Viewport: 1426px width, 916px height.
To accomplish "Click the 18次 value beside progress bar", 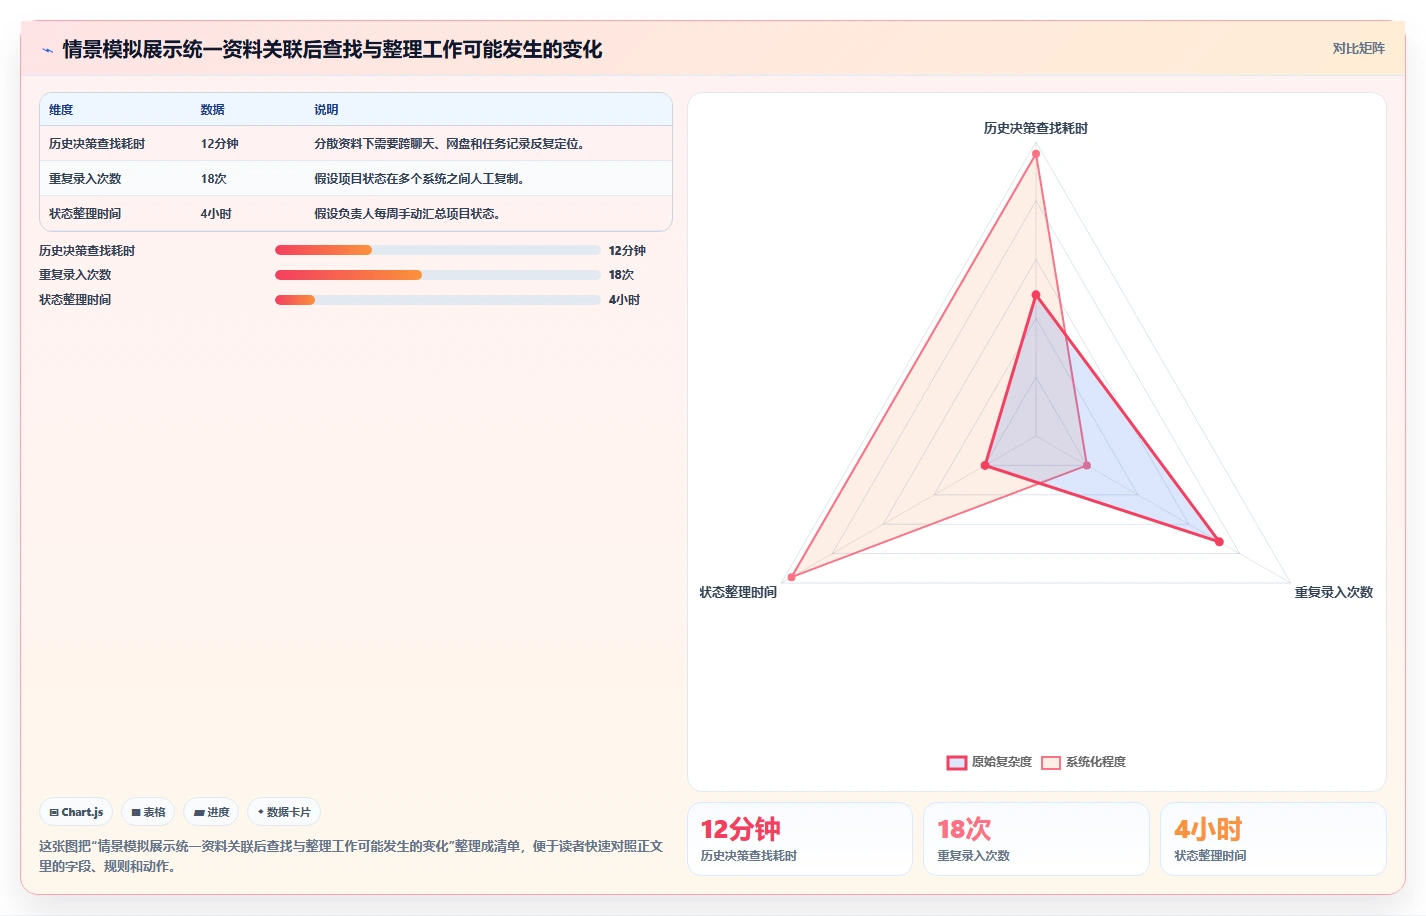I will click(621, 275).
